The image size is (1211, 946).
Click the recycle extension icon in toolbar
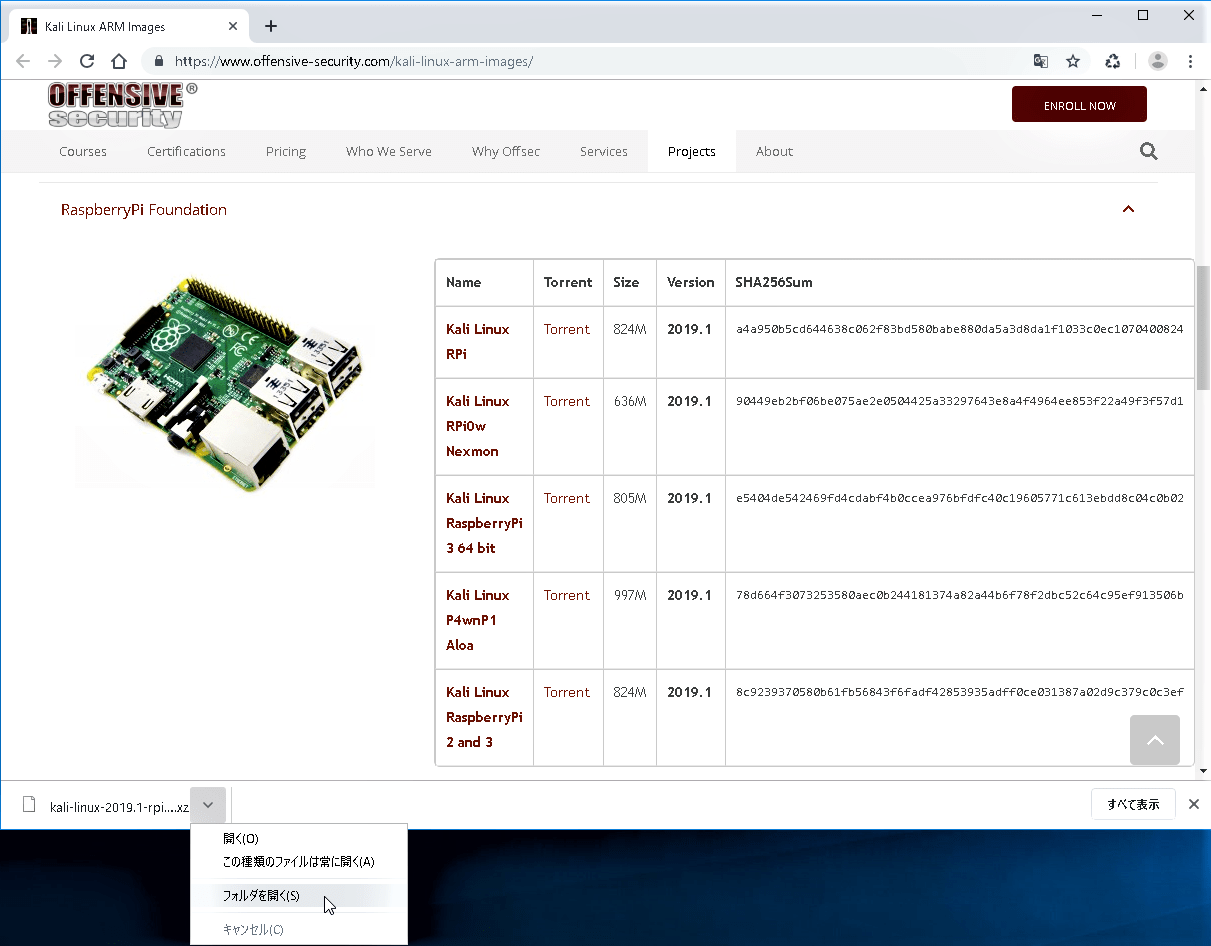1113,61
